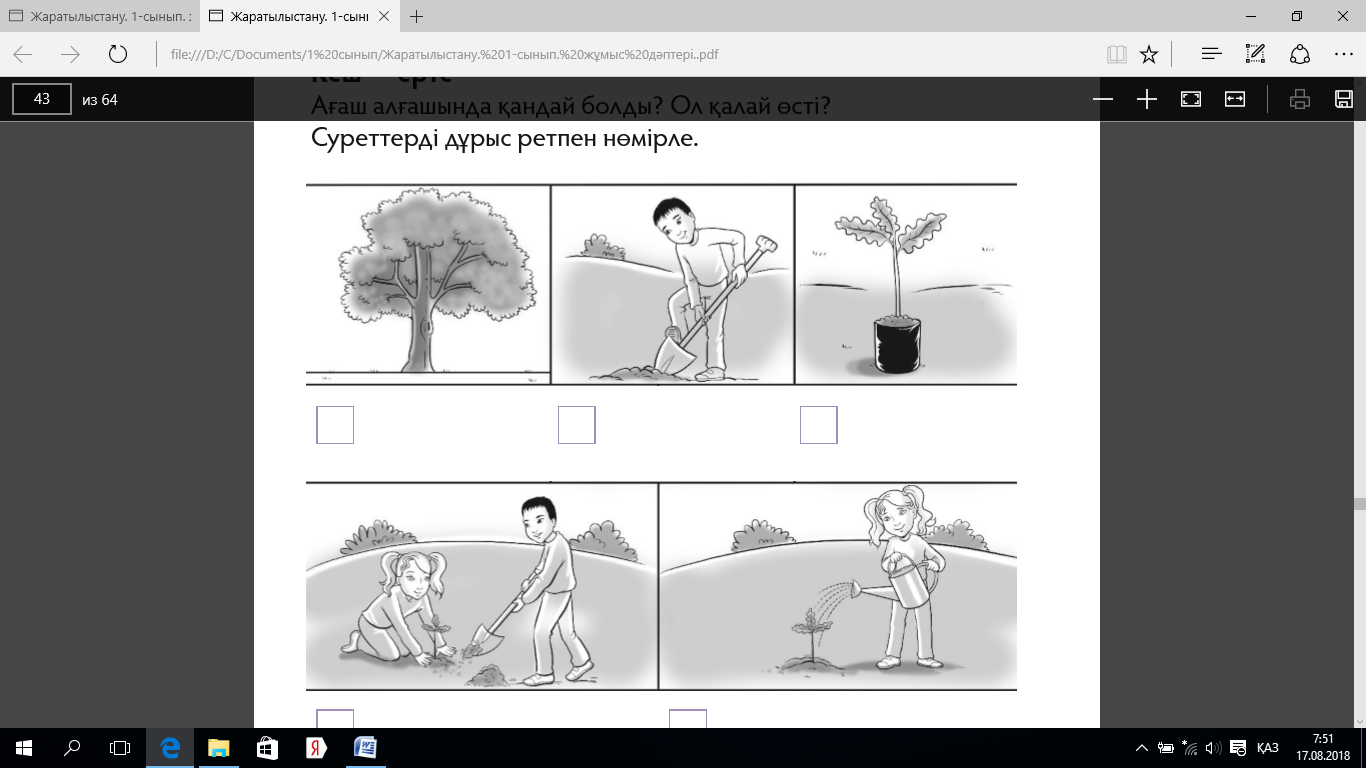The height and width of the screenshot is (768, 1366).
Task: Fit the PDF to window width
Action: tap(1235, 99)
